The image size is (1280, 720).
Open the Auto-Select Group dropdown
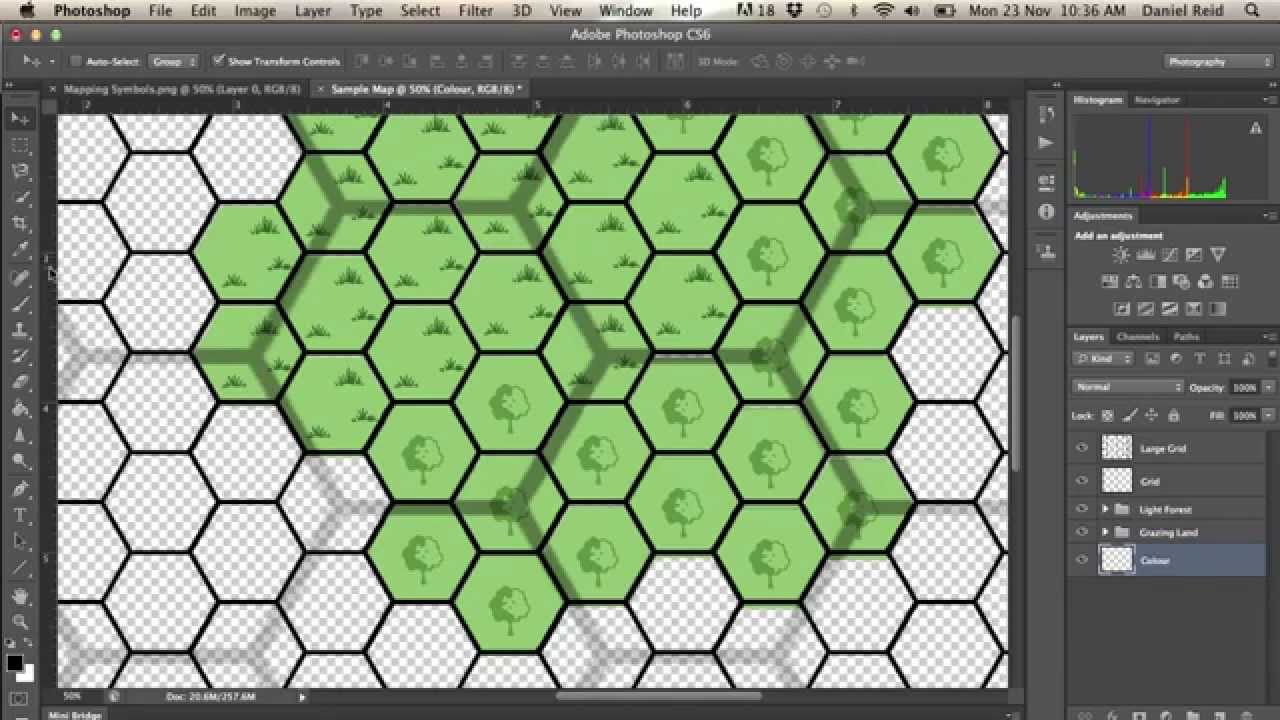(174, 61)
